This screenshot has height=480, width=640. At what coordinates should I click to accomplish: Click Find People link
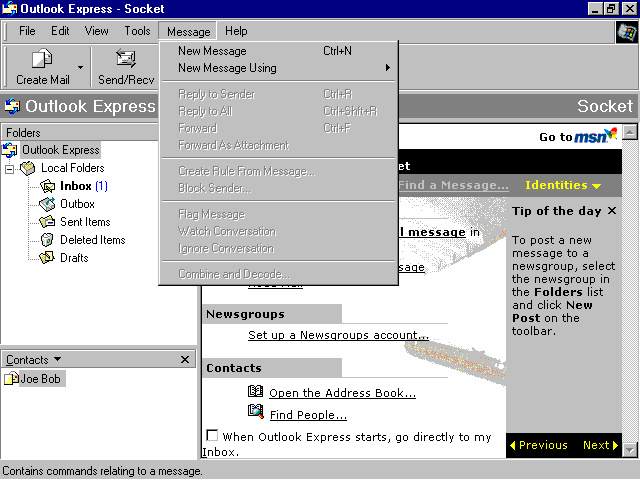click(x=308, y=415)
